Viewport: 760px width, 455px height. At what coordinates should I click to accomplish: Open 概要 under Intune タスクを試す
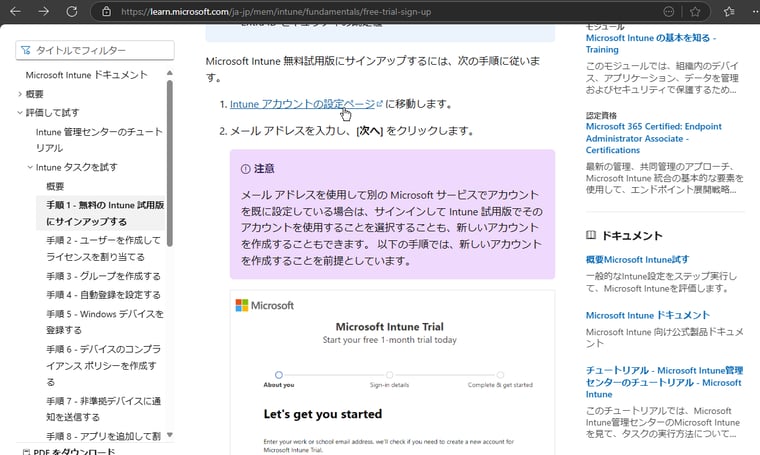55,186
